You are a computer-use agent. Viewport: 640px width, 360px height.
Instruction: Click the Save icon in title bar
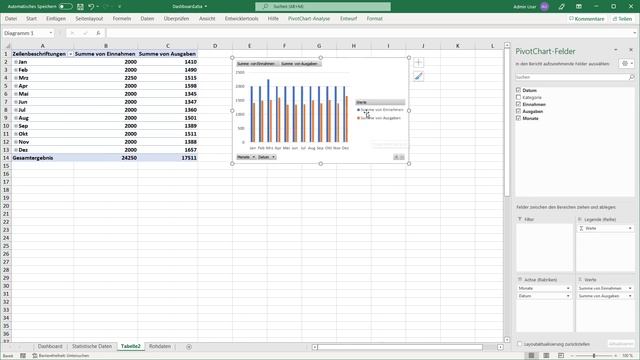click(x=80, y=7)
